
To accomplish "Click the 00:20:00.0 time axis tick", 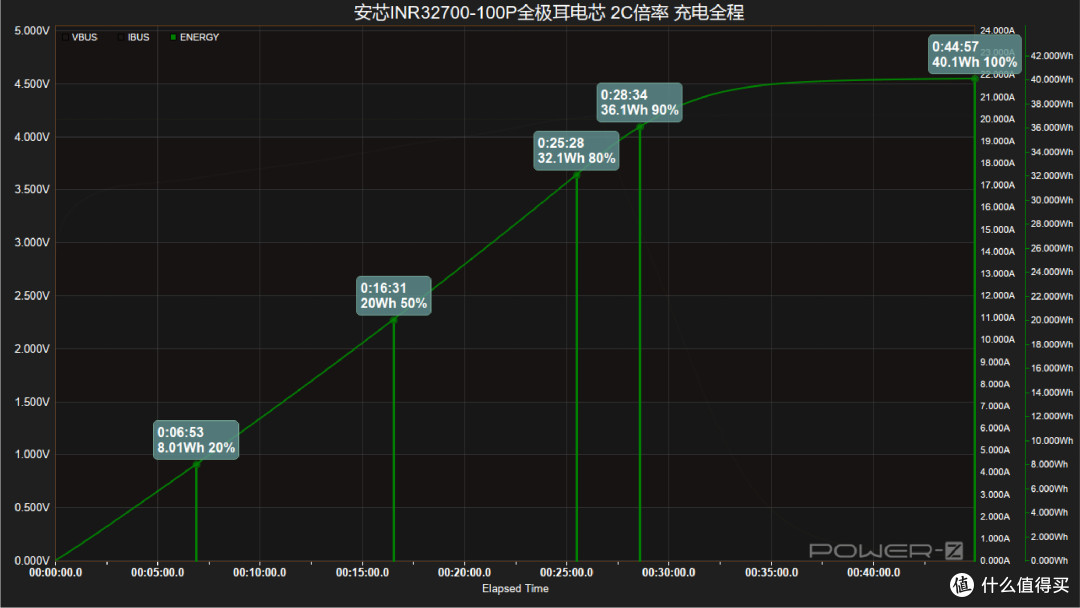I will [x=464, y=573].
